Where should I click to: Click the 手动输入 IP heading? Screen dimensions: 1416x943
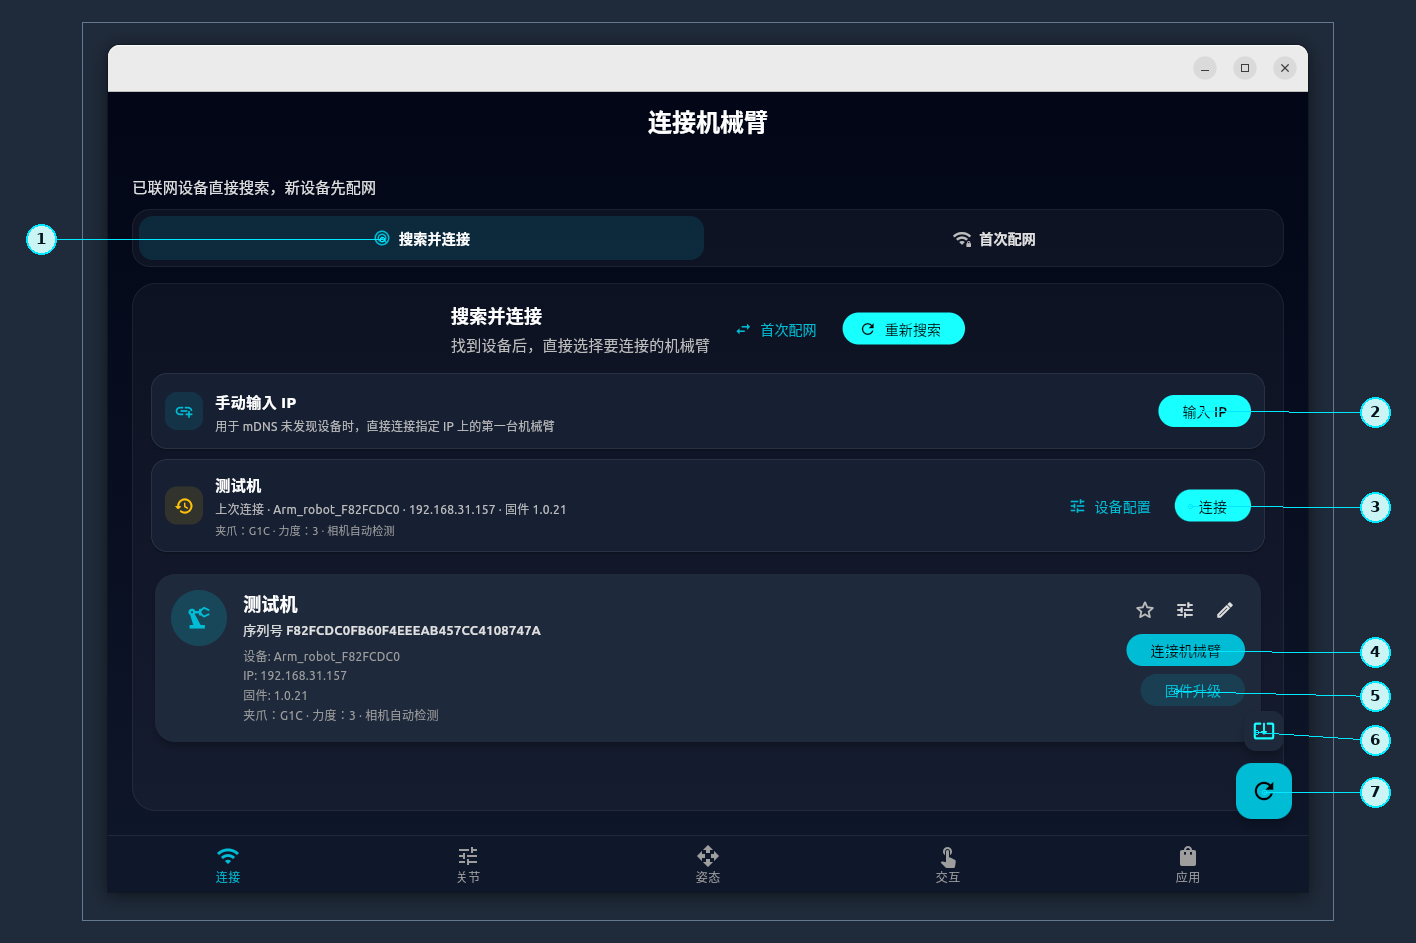pos(256,403)
